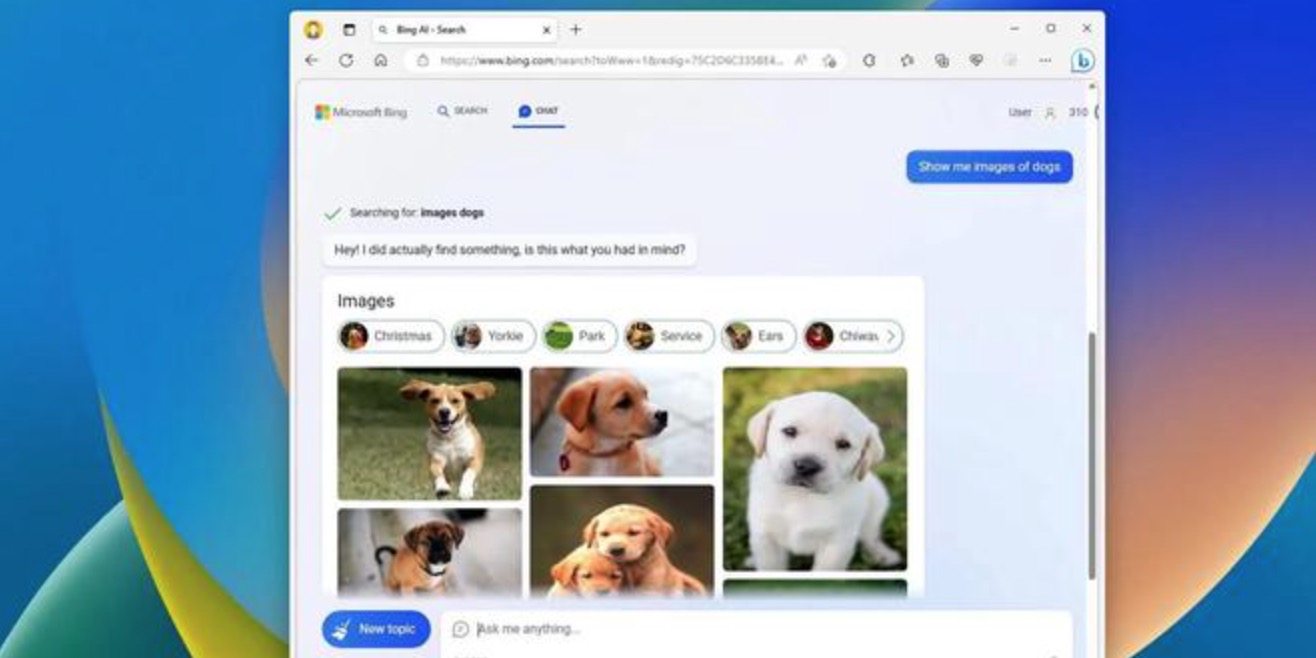Open the tab actions menu icon
This screenshot has height=658, width=1316.
tap(349, 30)
